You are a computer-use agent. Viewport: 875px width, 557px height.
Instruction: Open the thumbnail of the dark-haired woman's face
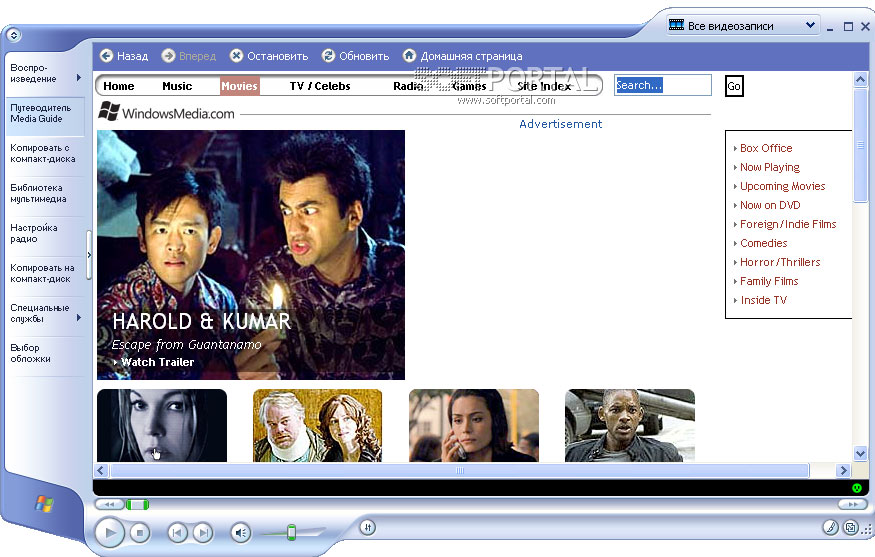click(162, 425)
